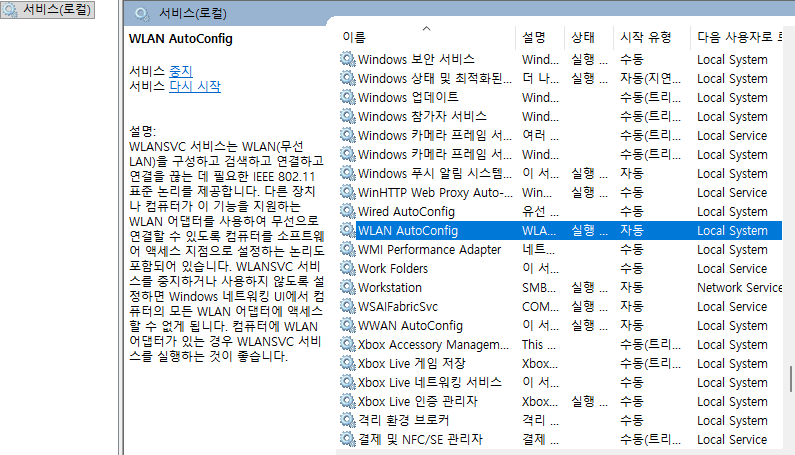Click the SMB description in the Workstation row
The image size is (795, 455).
pos(539,288)
